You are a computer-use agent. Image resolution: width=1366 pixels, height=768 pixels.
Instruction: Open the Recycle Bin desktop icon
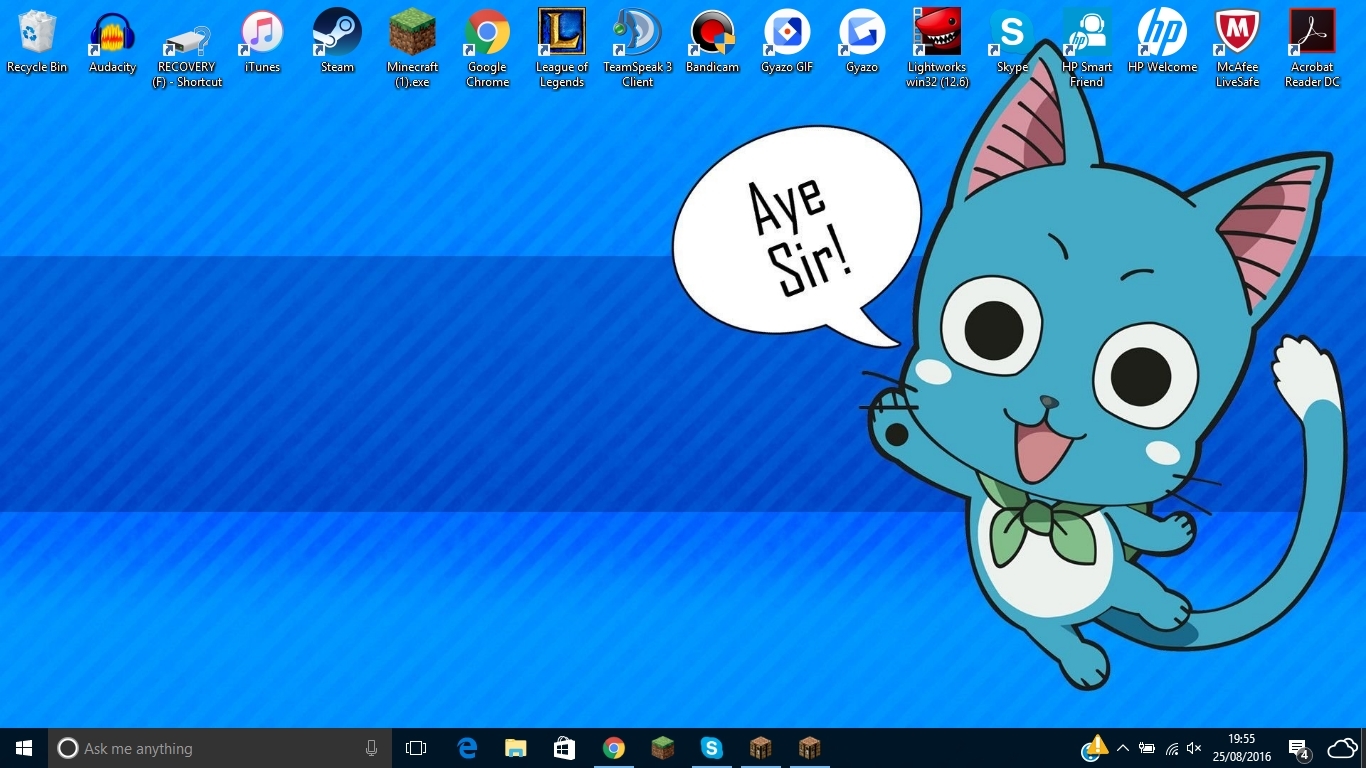[x=37, y=42]
